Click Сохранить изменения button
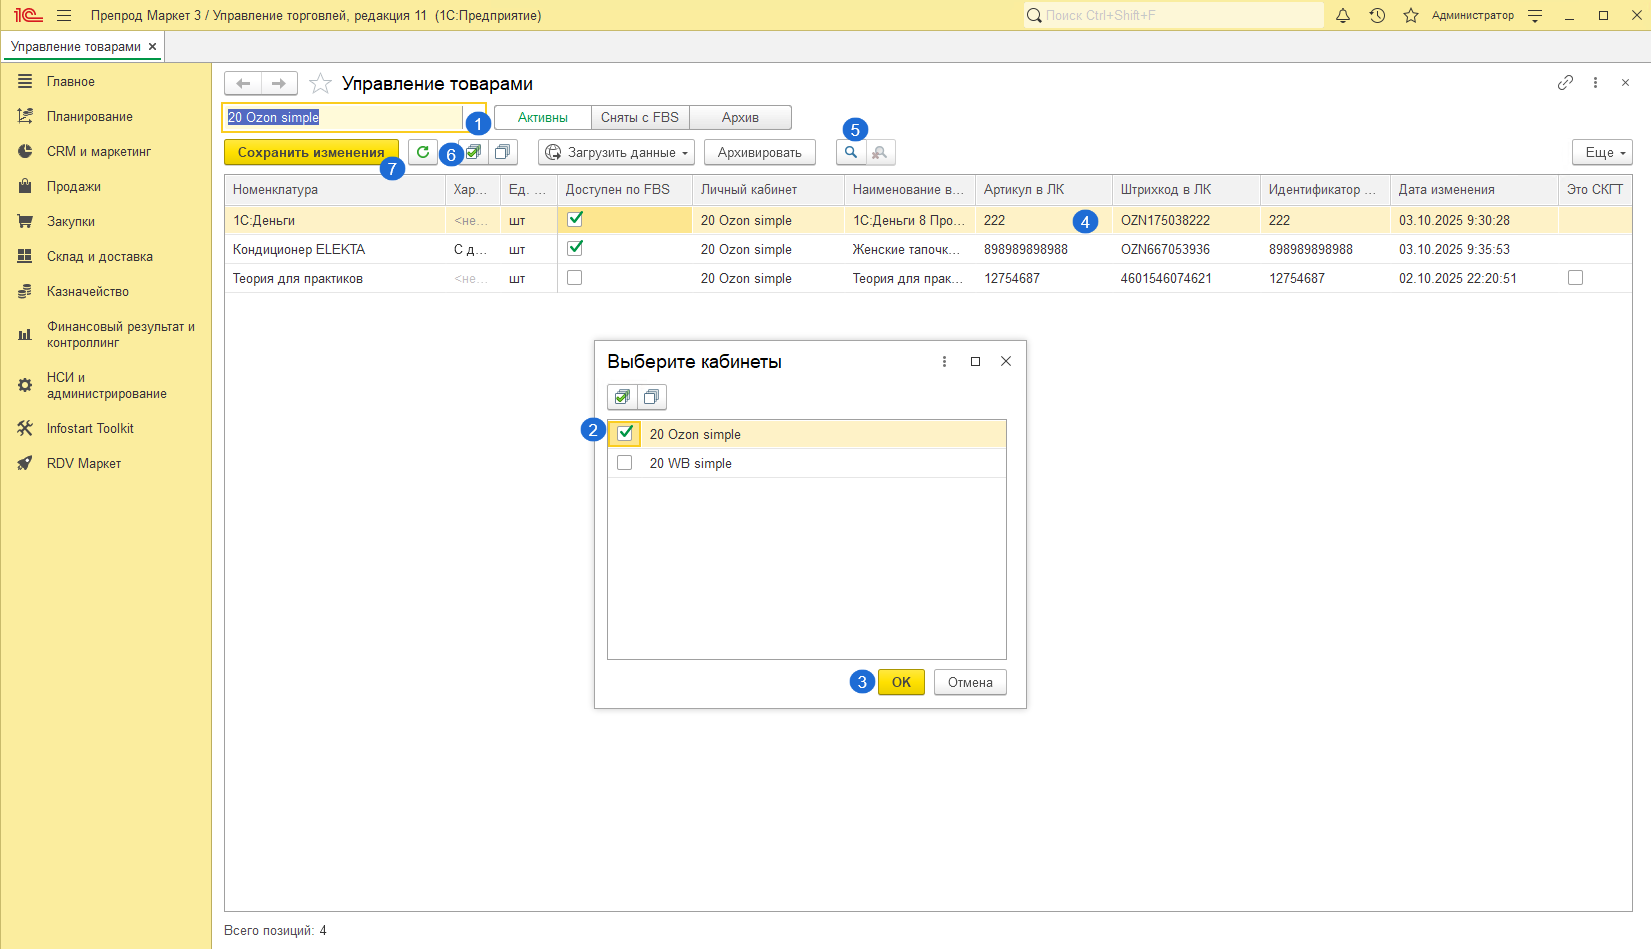This screenshot has height=949, width=1651. pos(311,152)
